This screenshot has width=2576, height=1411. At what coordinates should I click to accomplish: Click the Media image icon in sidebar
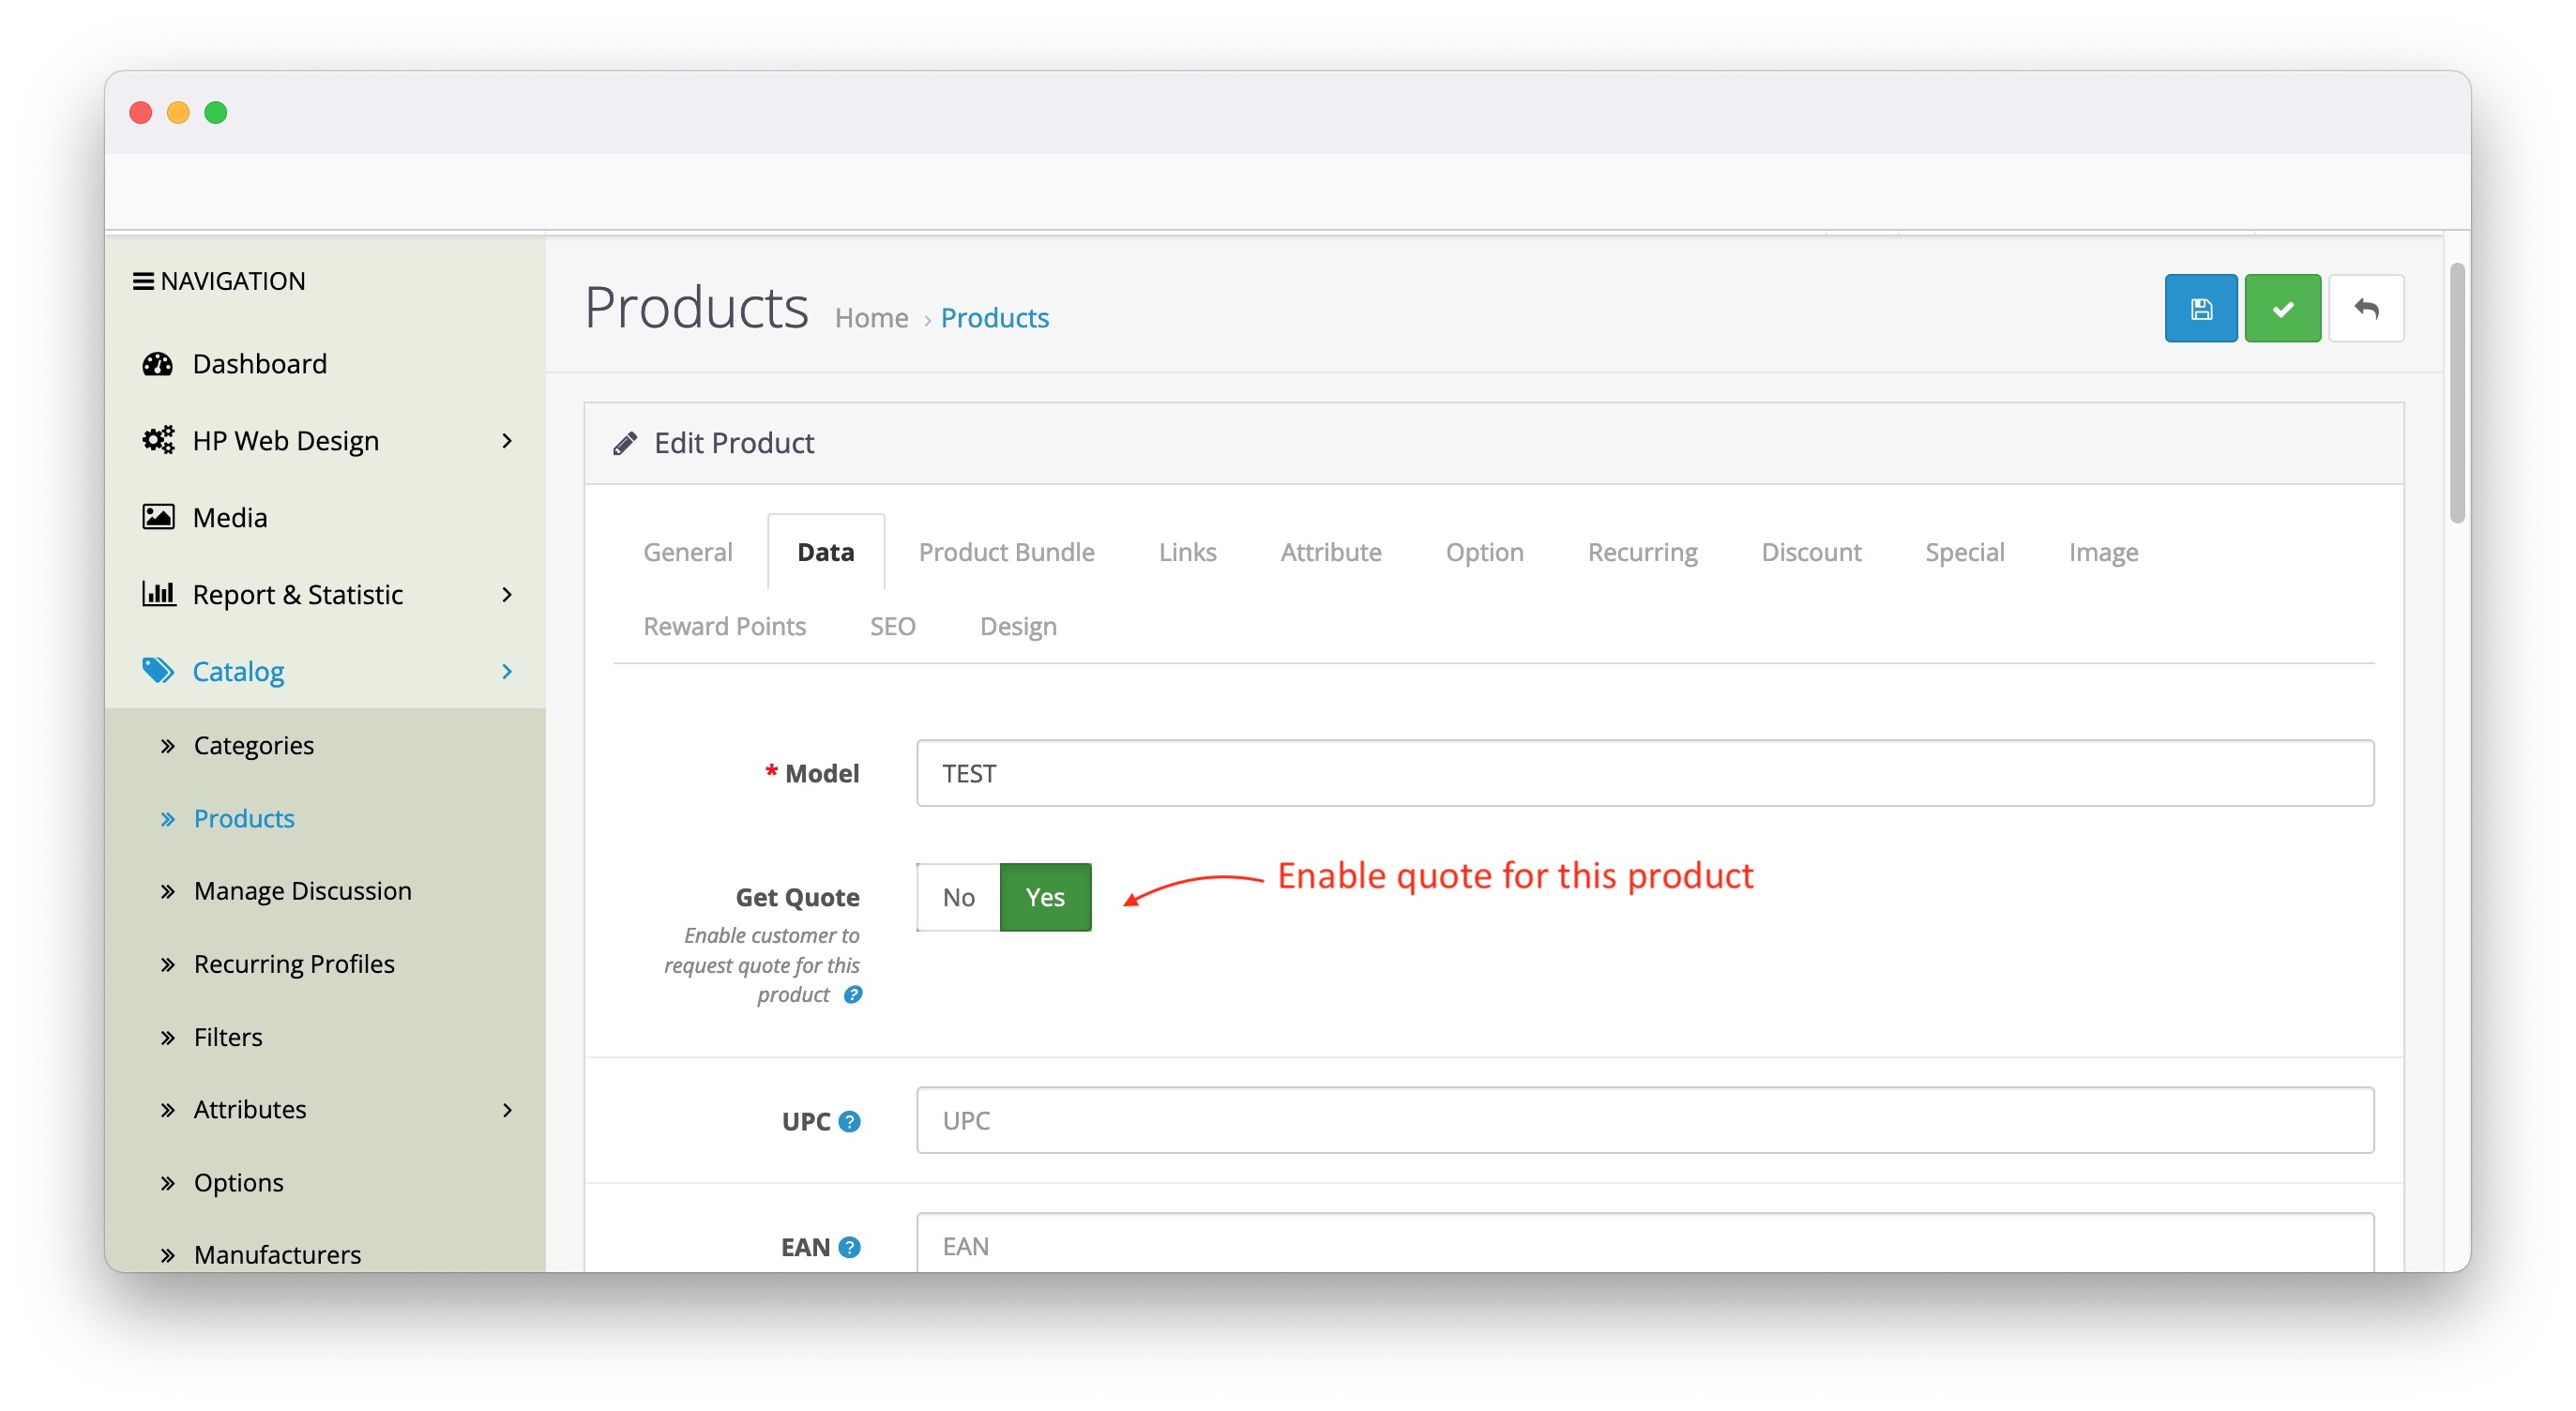[159, 516]
